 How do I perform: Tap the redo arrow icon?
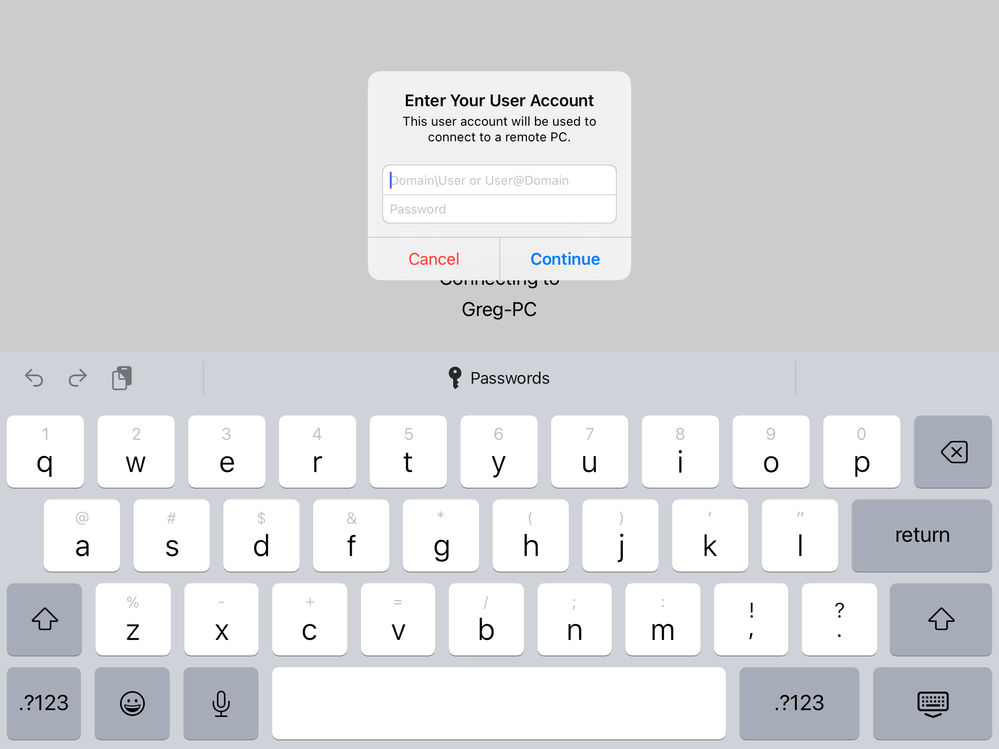point(78,378)
